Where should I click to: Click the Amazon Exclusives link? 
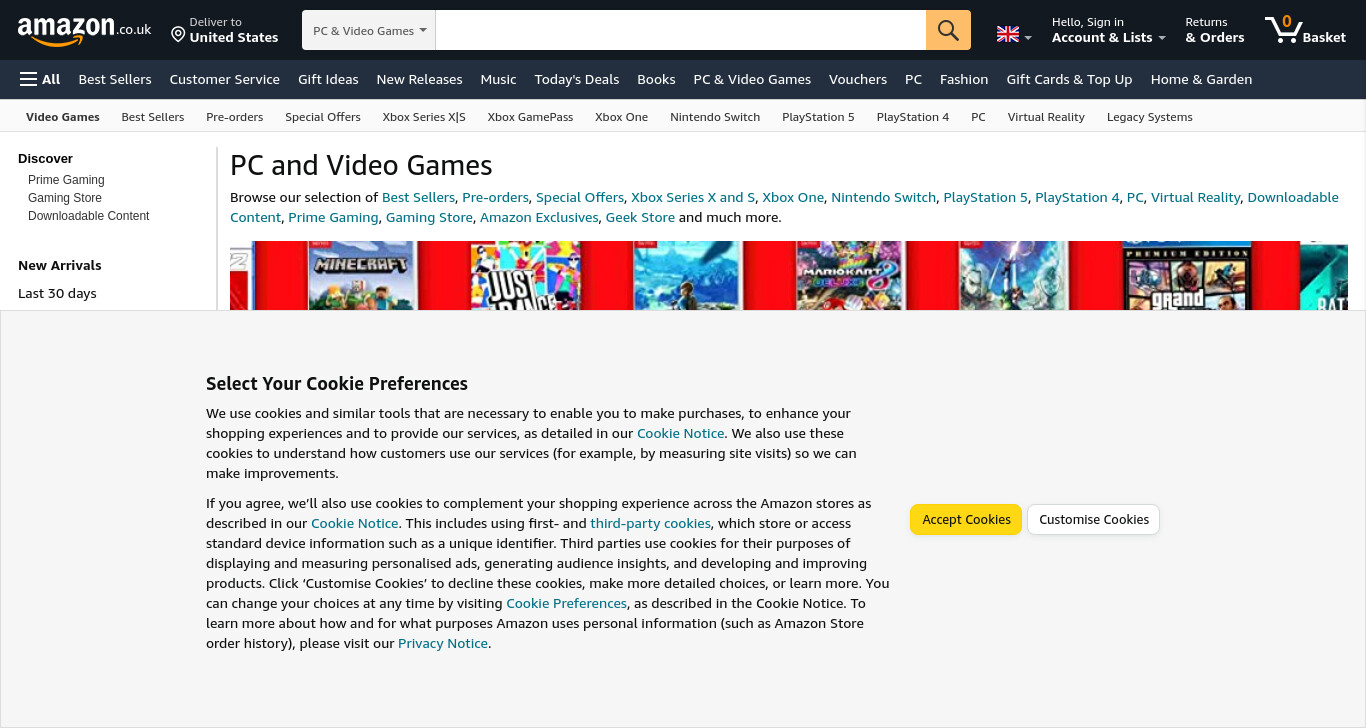[539, 217]
